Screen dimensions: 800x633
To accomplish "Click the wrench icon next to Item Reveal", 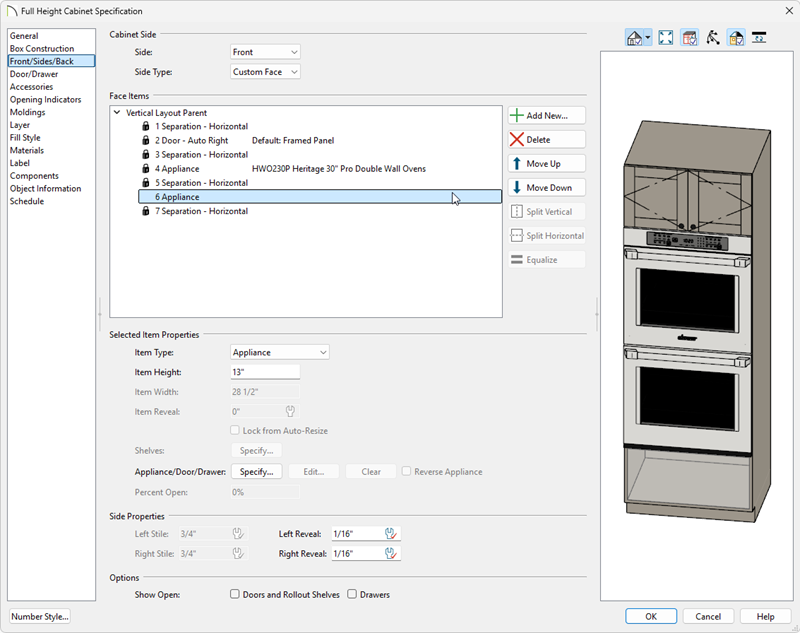I will (x=290, y=411).
